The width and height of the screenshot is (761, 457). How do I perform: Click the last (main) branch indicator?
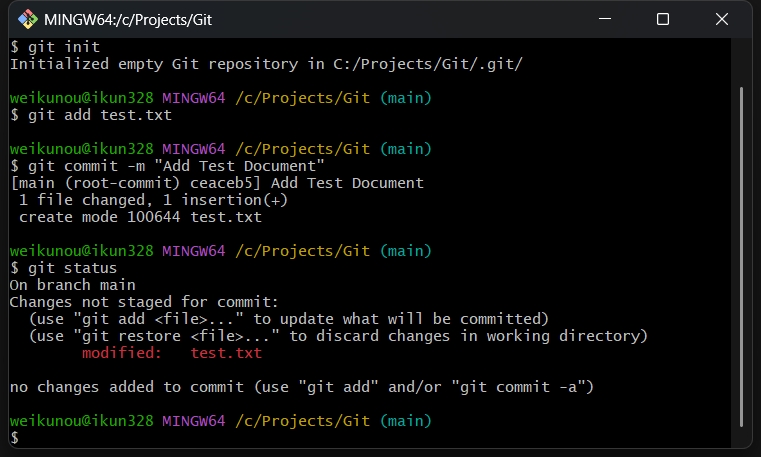[406, 421]
